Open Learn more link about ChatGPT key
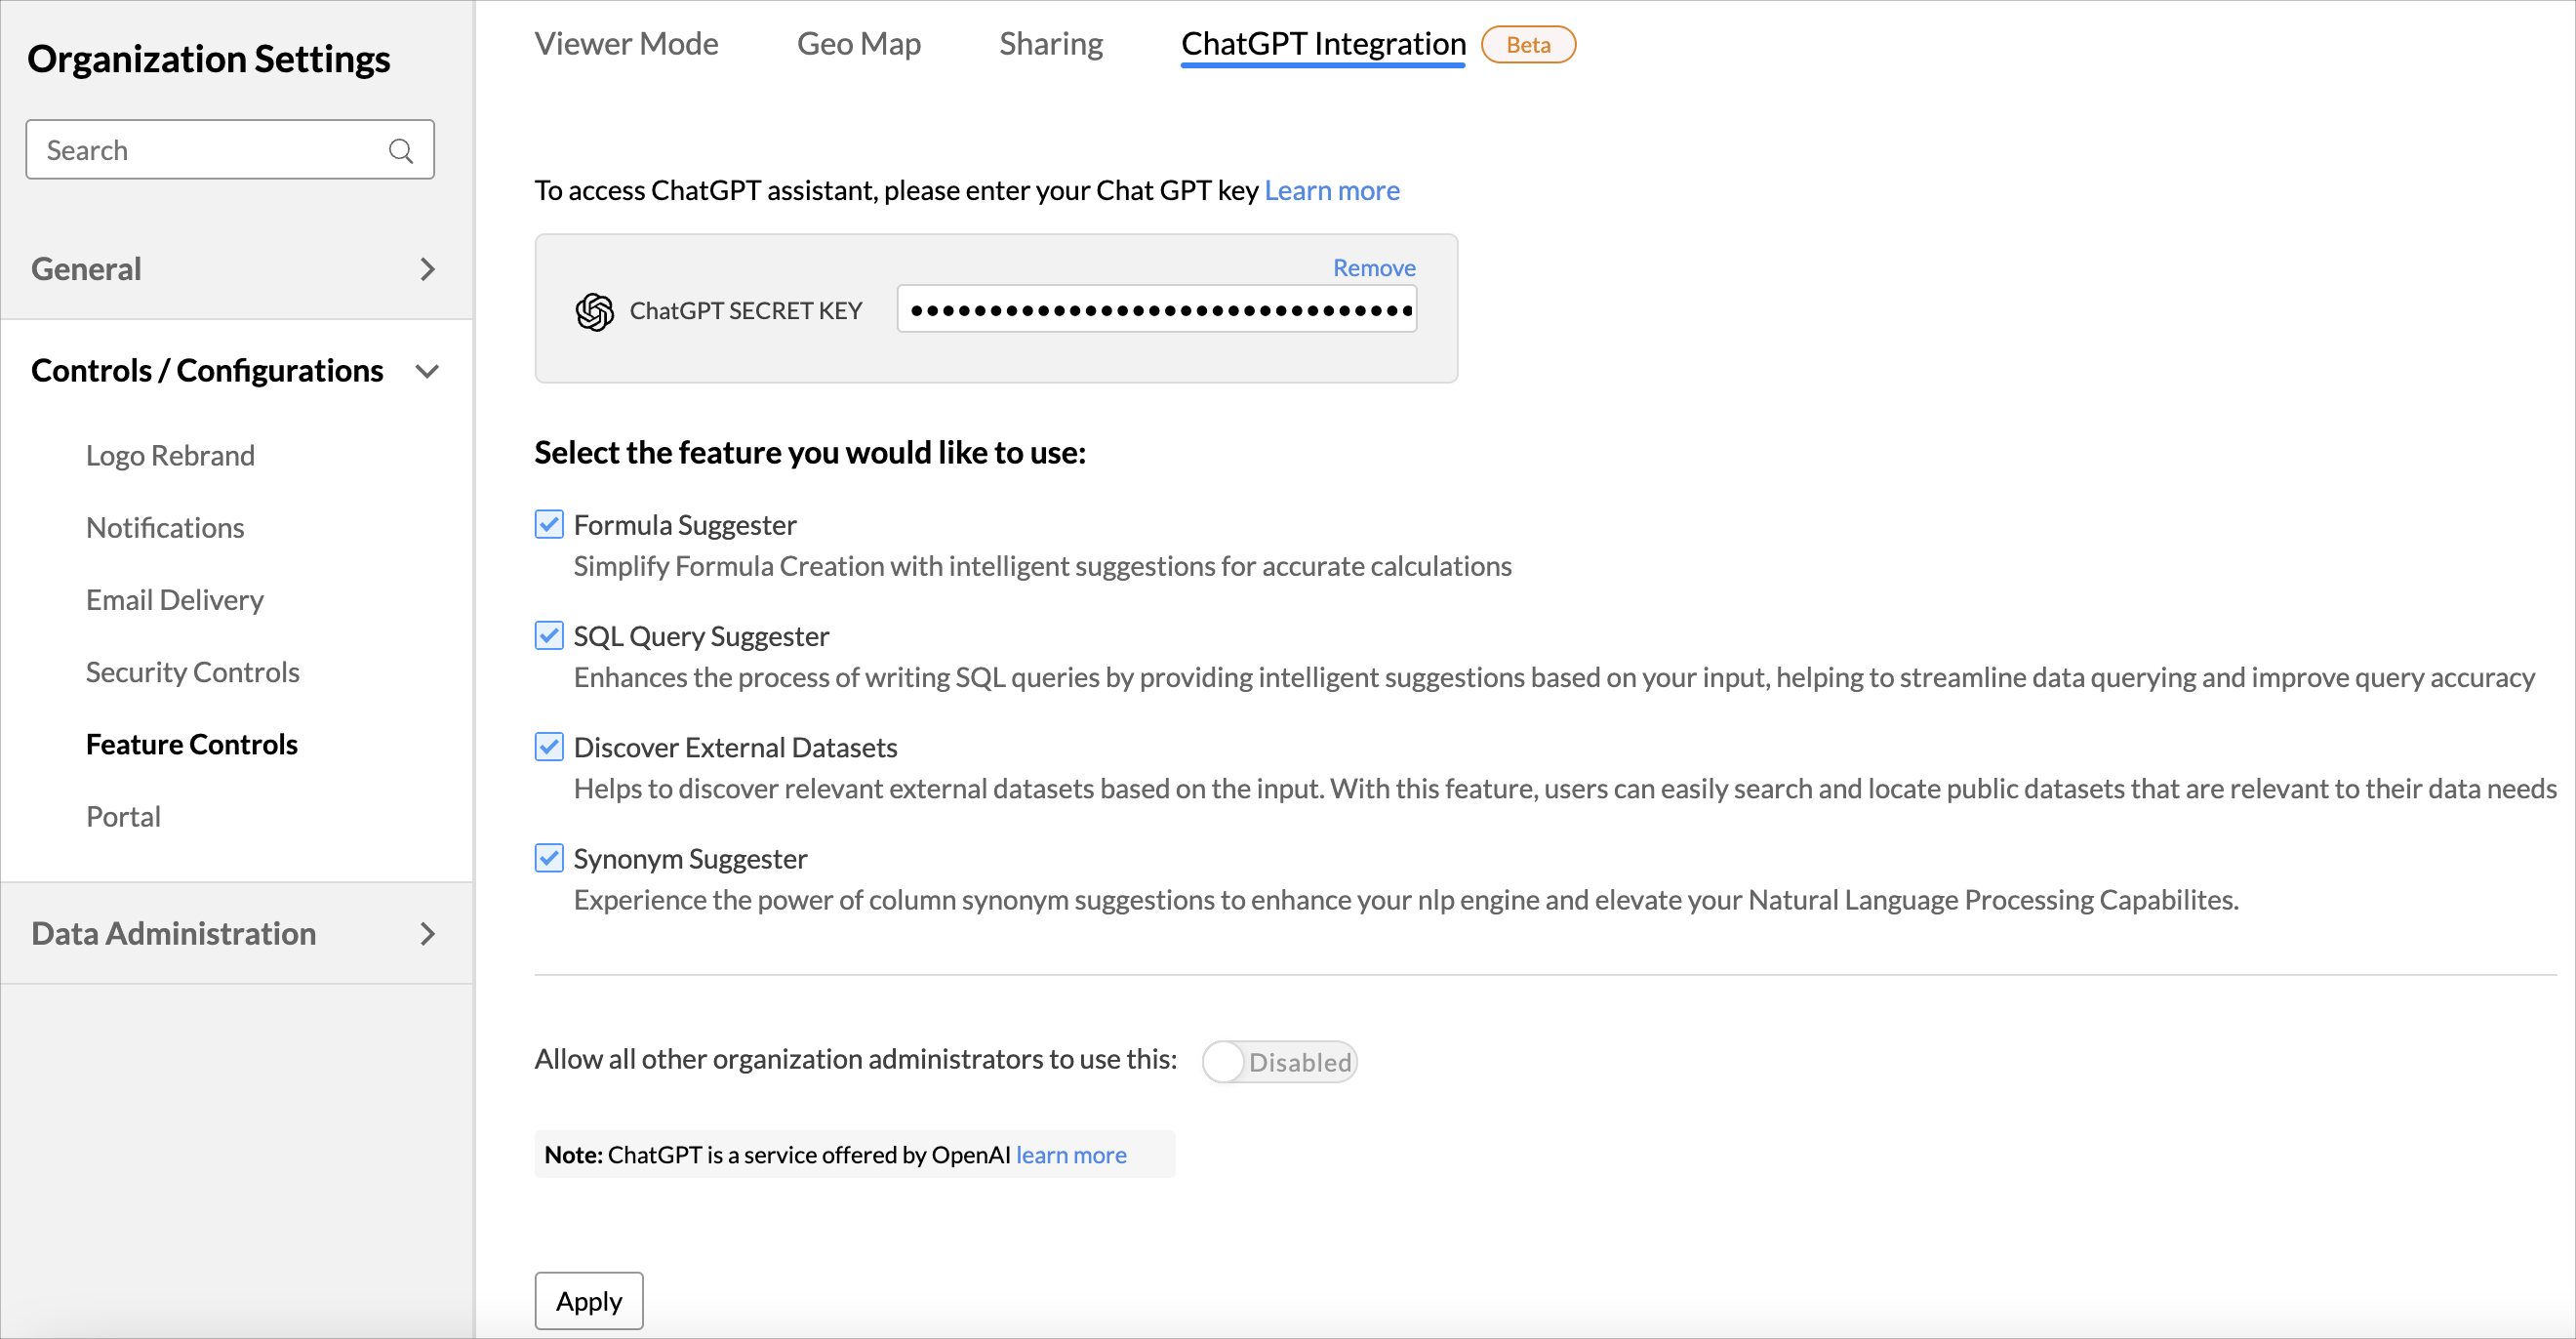The height and width of the screenshot is (1339, 2576). tap(1331, 190)
